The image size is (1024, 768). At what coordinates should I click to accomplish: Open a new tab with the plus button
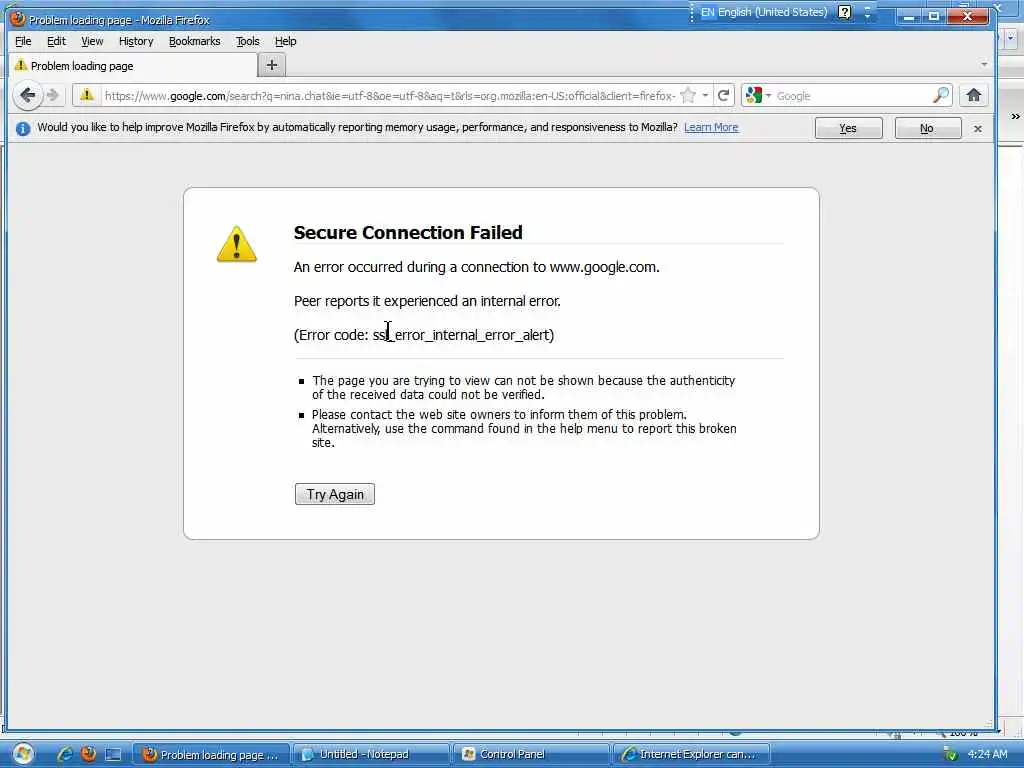coord(272,65)
